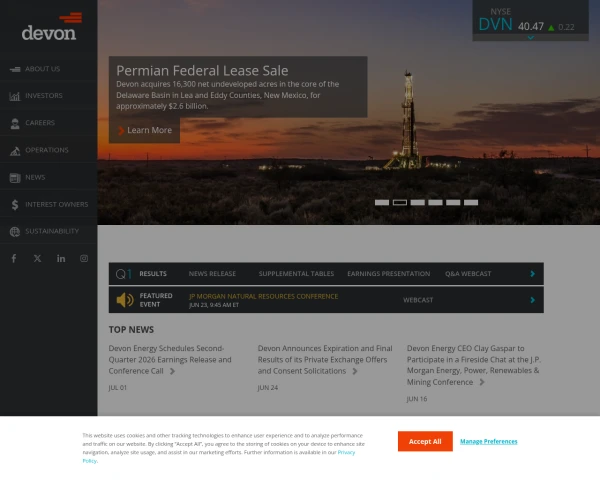
Task: Open the Supplemental Tables link
Action: click(296, 274)
